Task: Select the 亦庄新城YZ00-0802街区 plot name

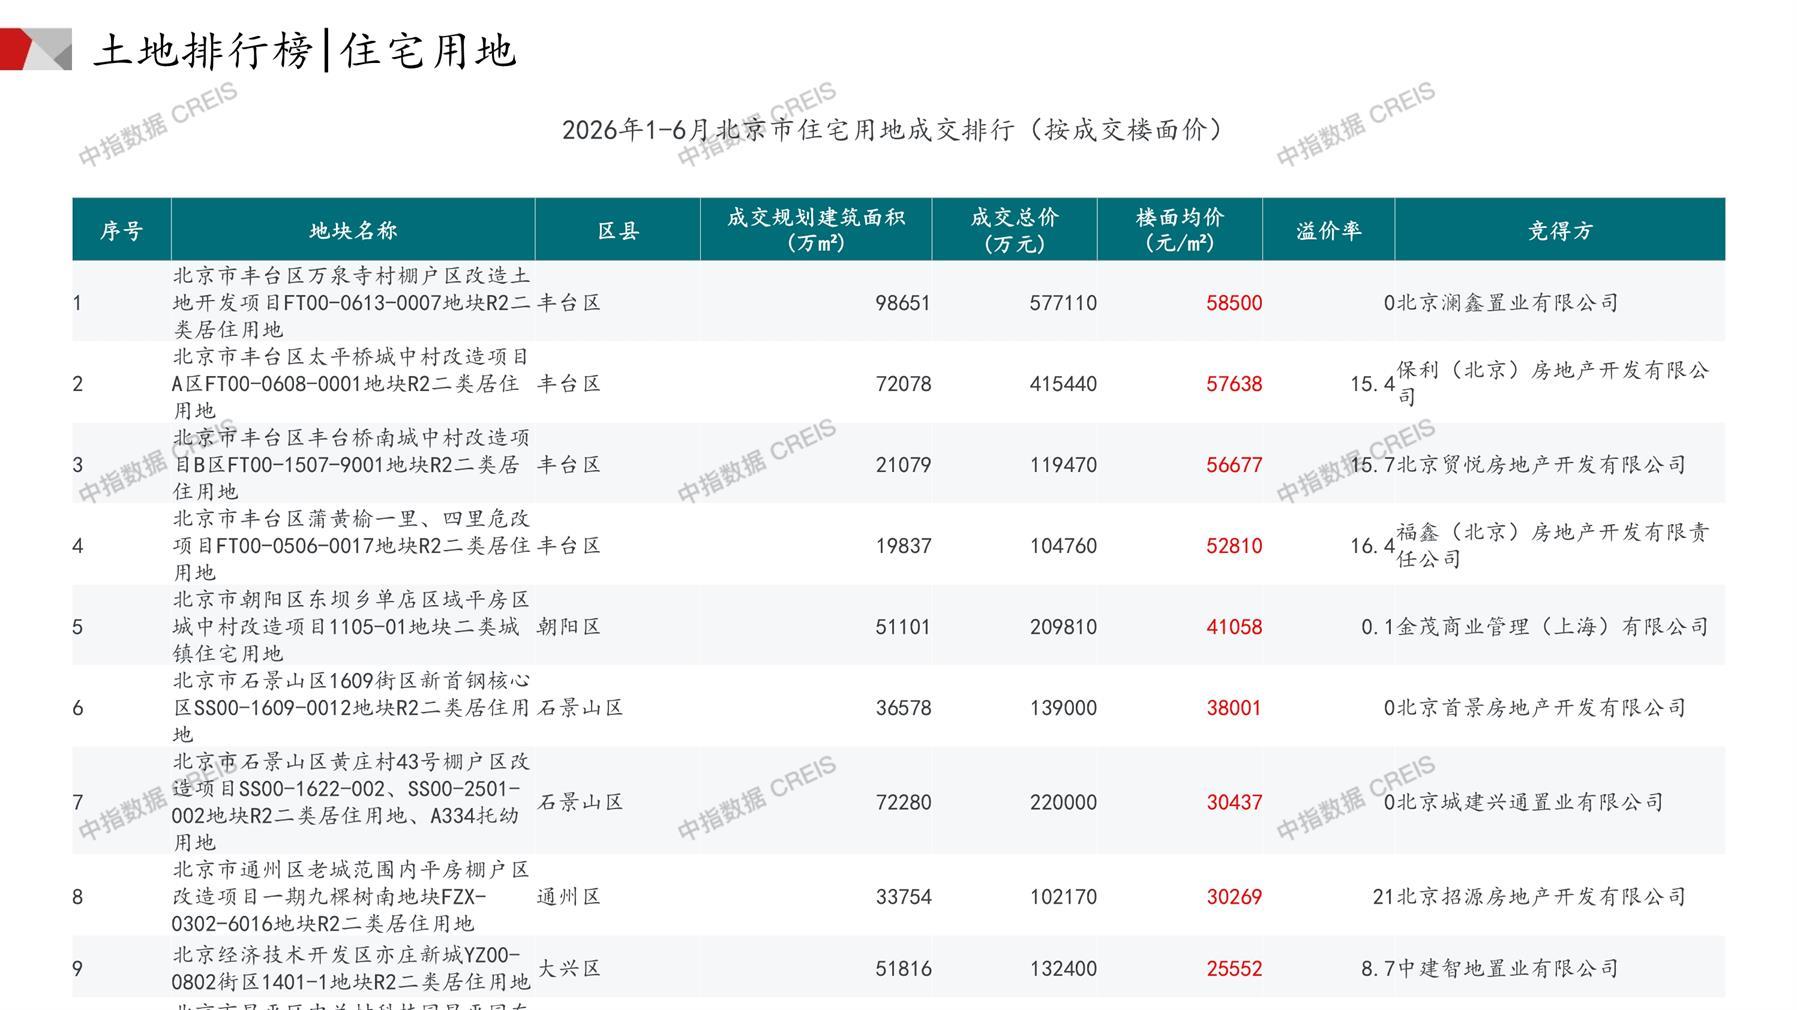Action: (351, 968)
